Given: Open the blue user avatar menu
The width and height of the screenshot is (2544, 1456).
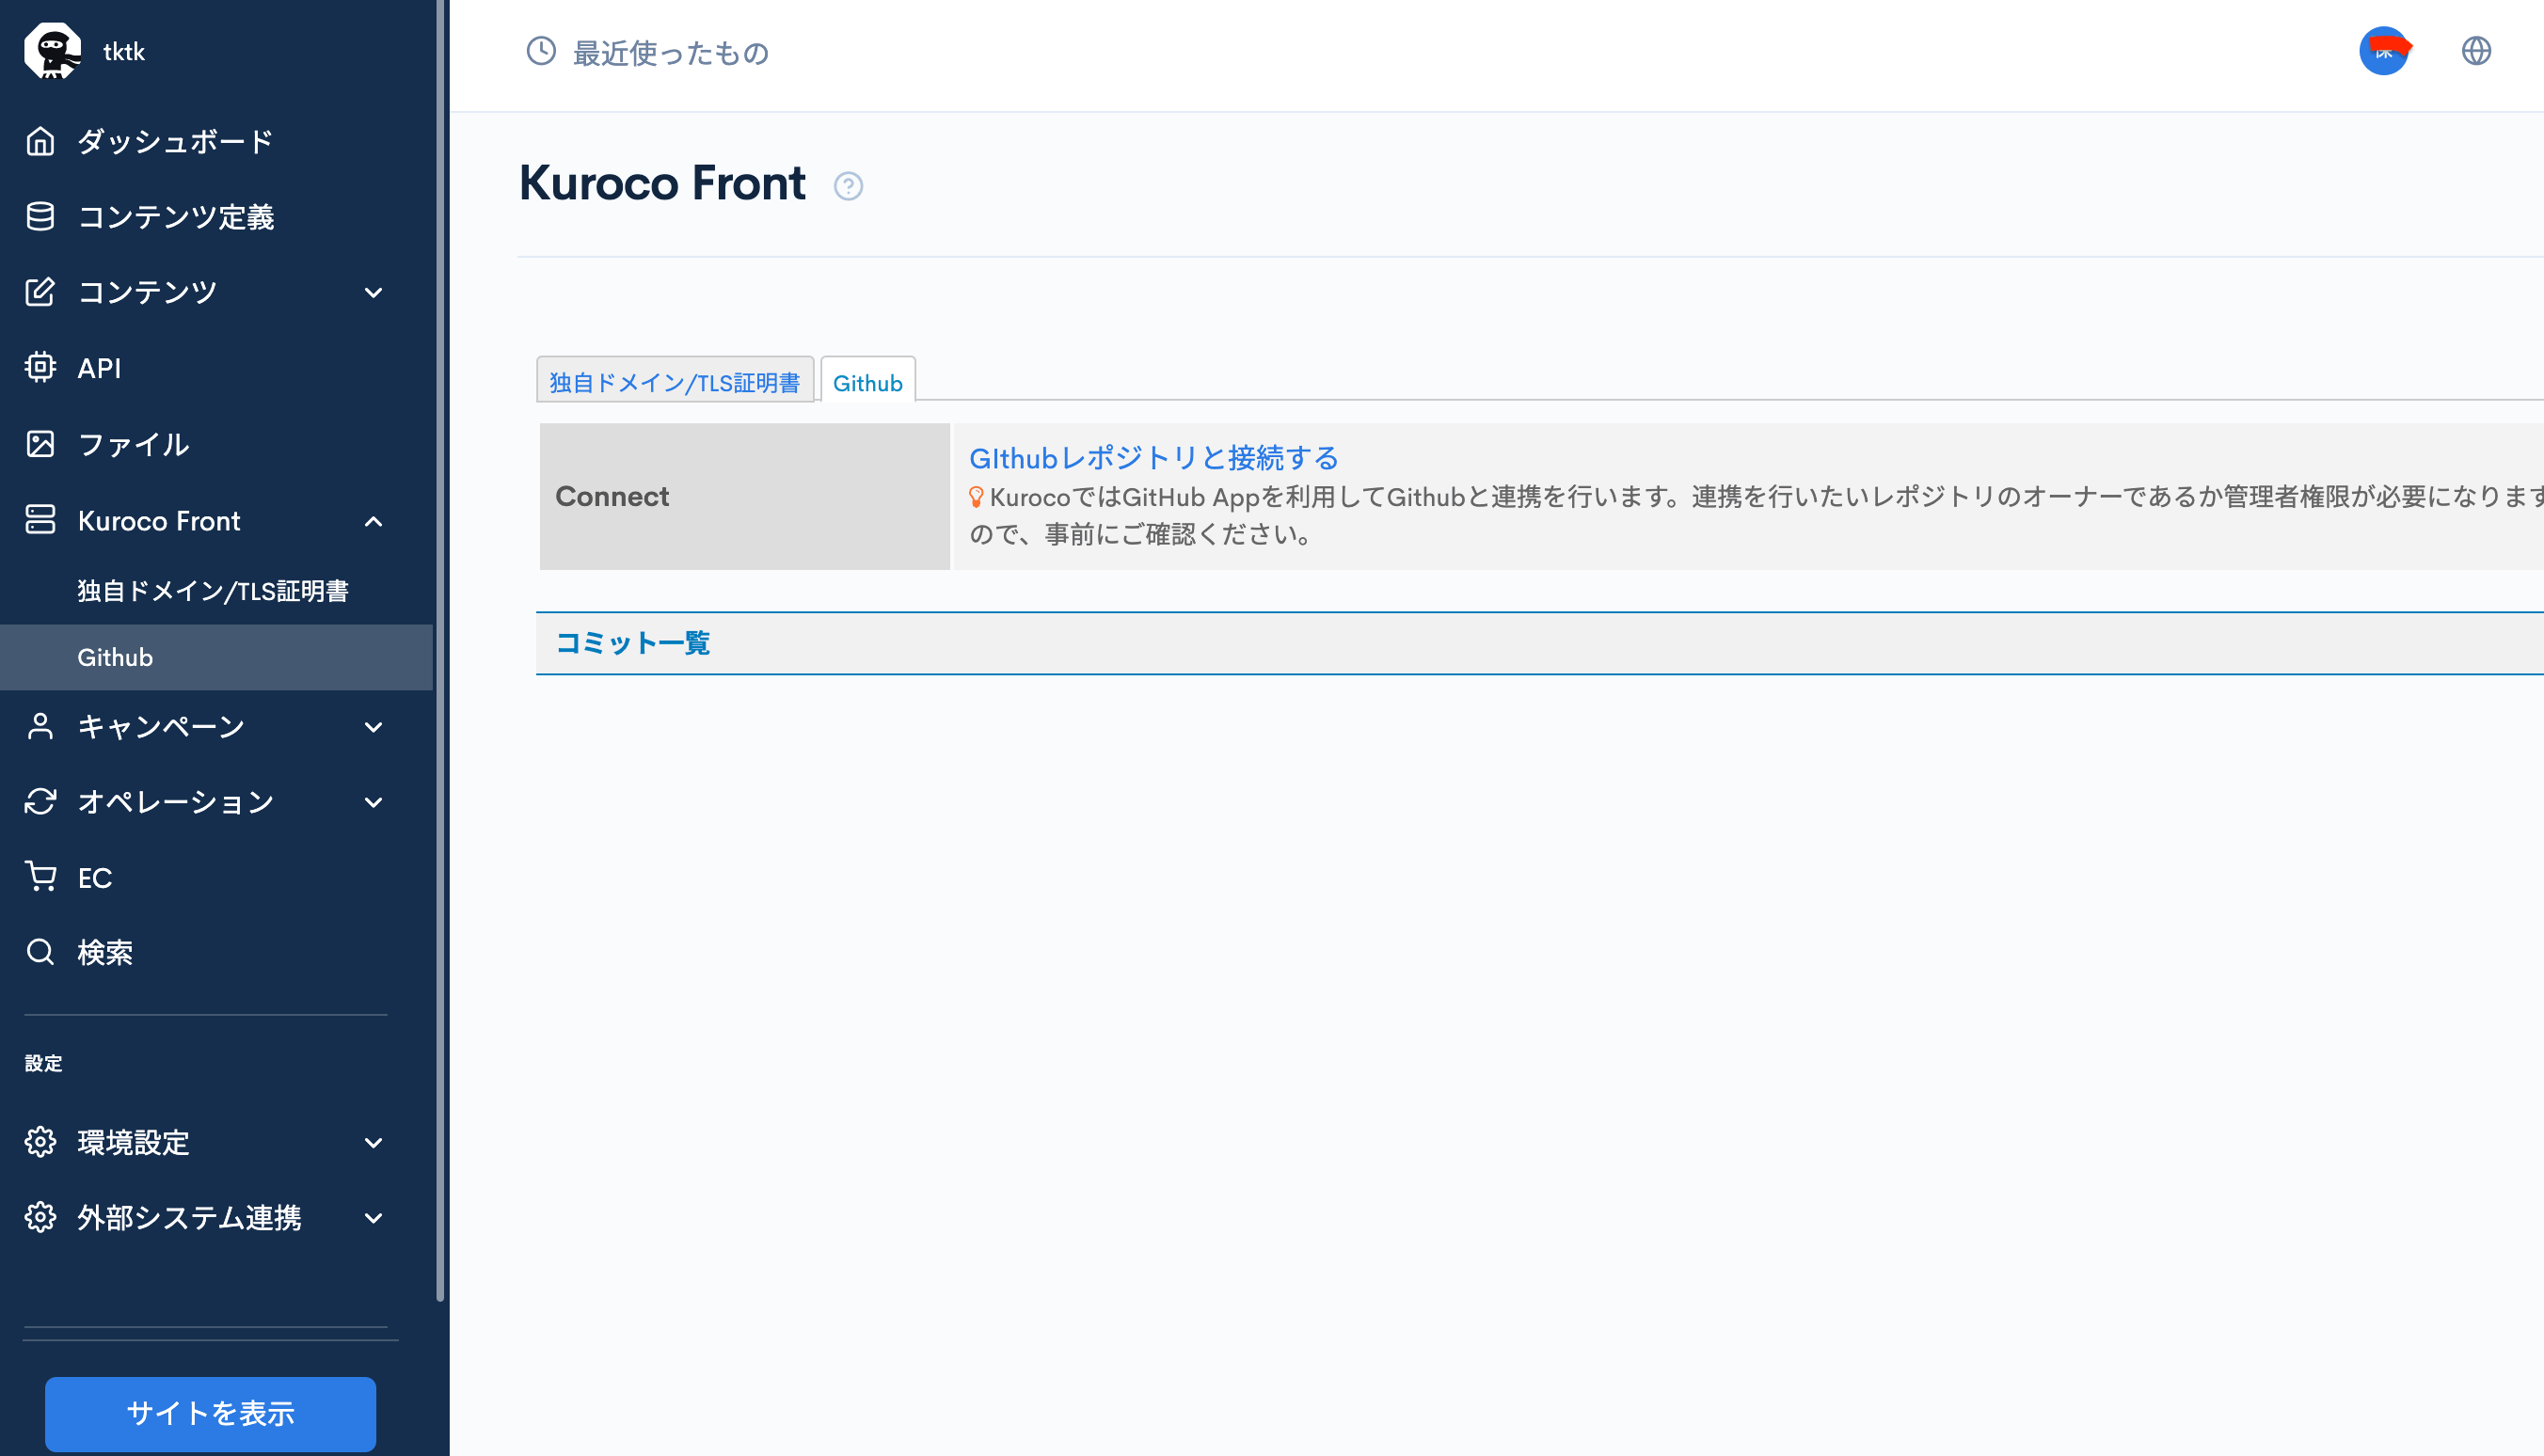Looking at the screenshot, I should (2384, 51).
